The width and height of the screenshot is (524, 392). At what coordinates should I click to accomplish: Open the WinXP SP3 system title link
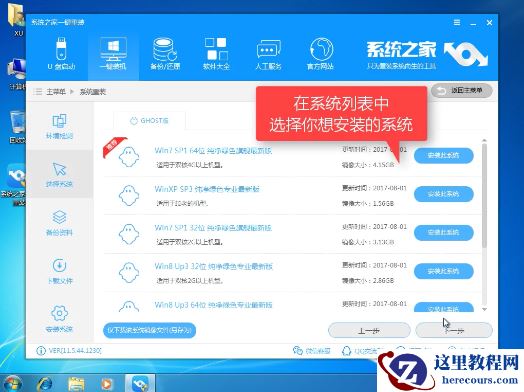tap(207, 189)
